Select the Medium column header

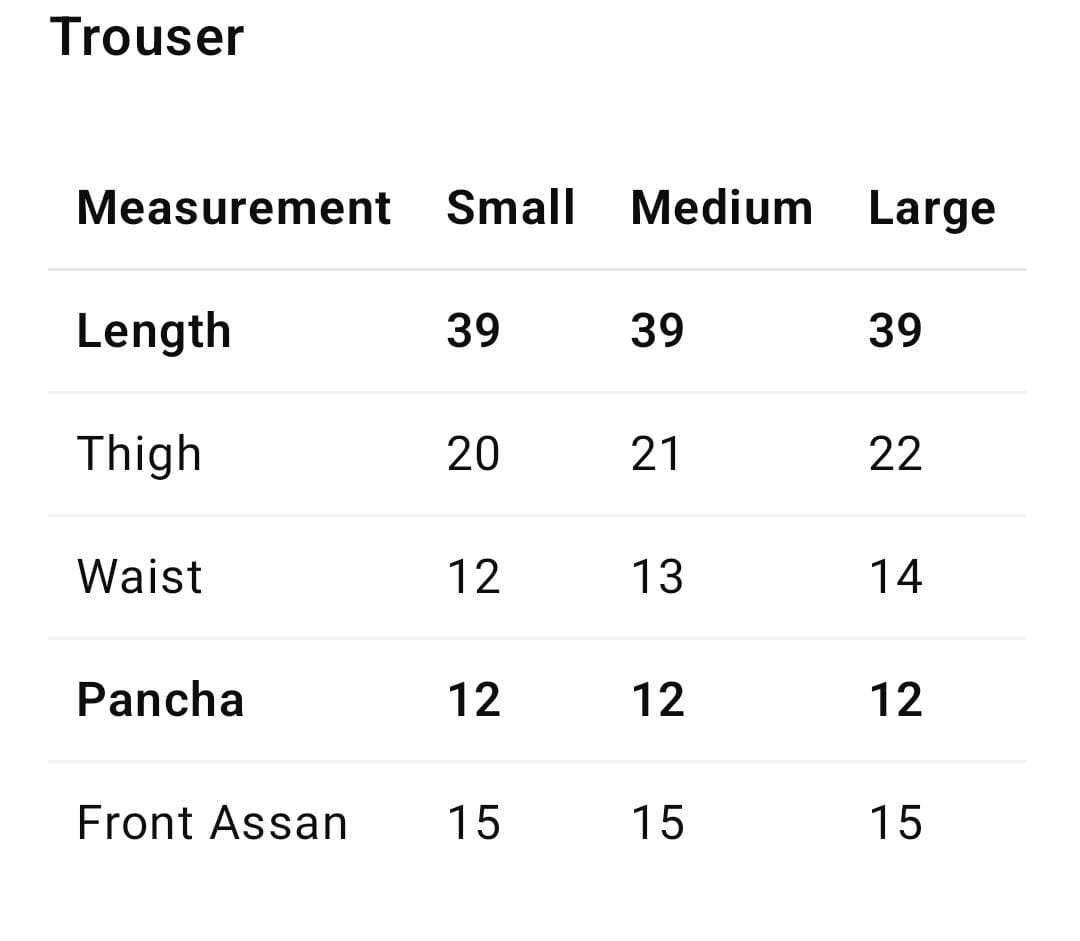[721, 208]
